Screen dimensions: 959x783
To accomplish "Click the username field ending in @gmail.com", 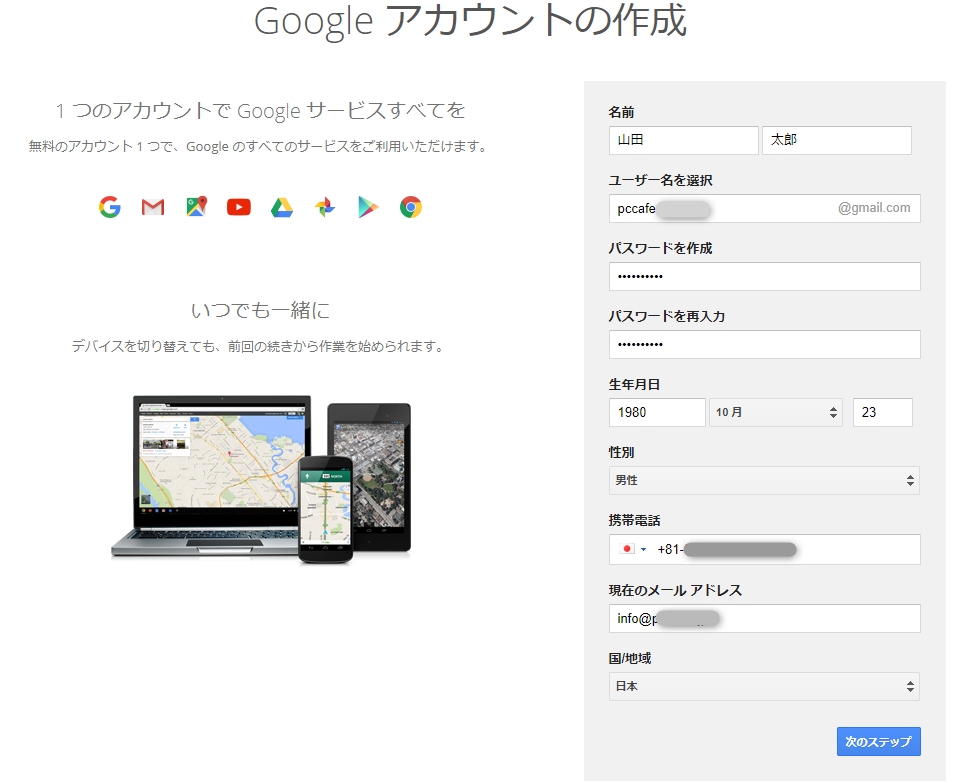I will (x=765, y=209).
